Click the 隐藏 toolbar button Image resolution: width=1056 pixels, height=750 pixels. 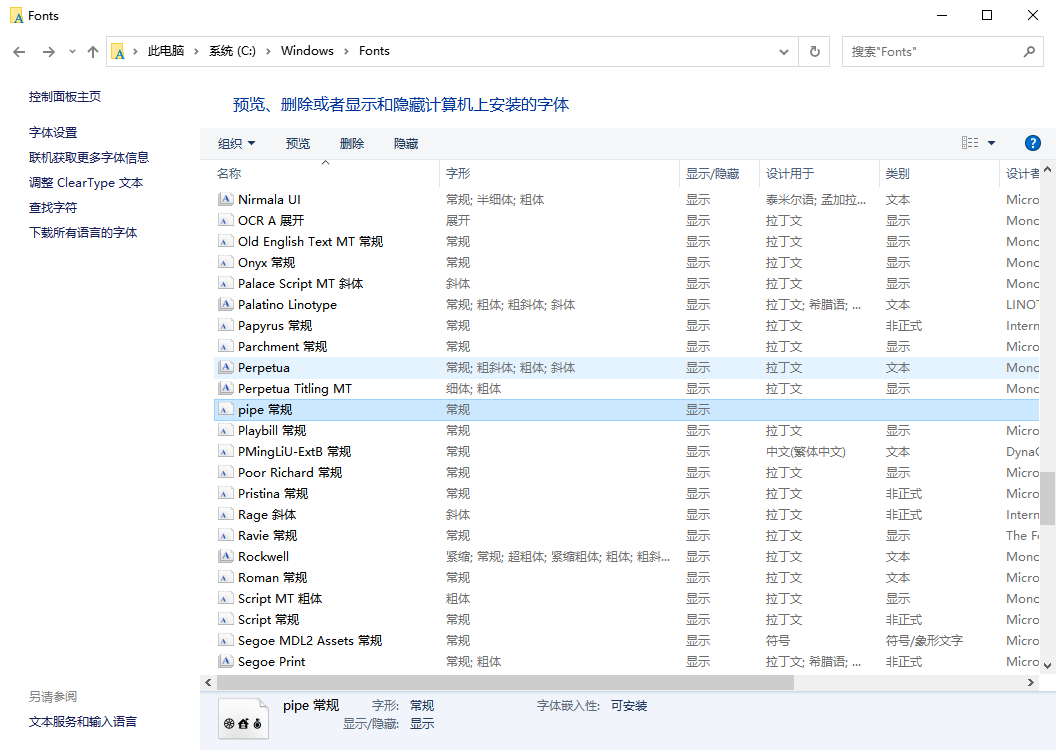(x=406, y=143)
